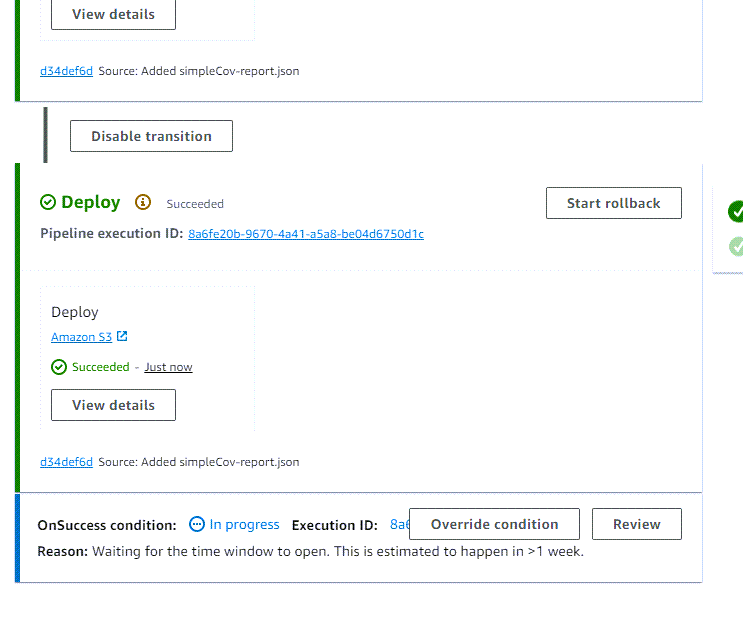Image resolution: width=743 pixels, height=620 pixels.
Task: Open commit d34def6d below Deploy action card
Action: pyautogui.click(x=66, y=462)
